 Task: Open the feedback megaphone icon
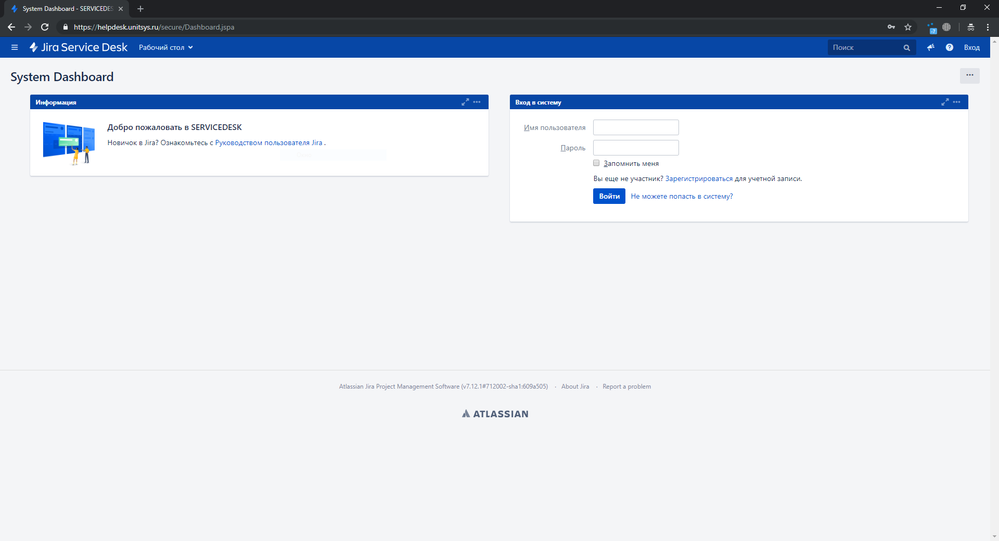click(x=931, y=47)
